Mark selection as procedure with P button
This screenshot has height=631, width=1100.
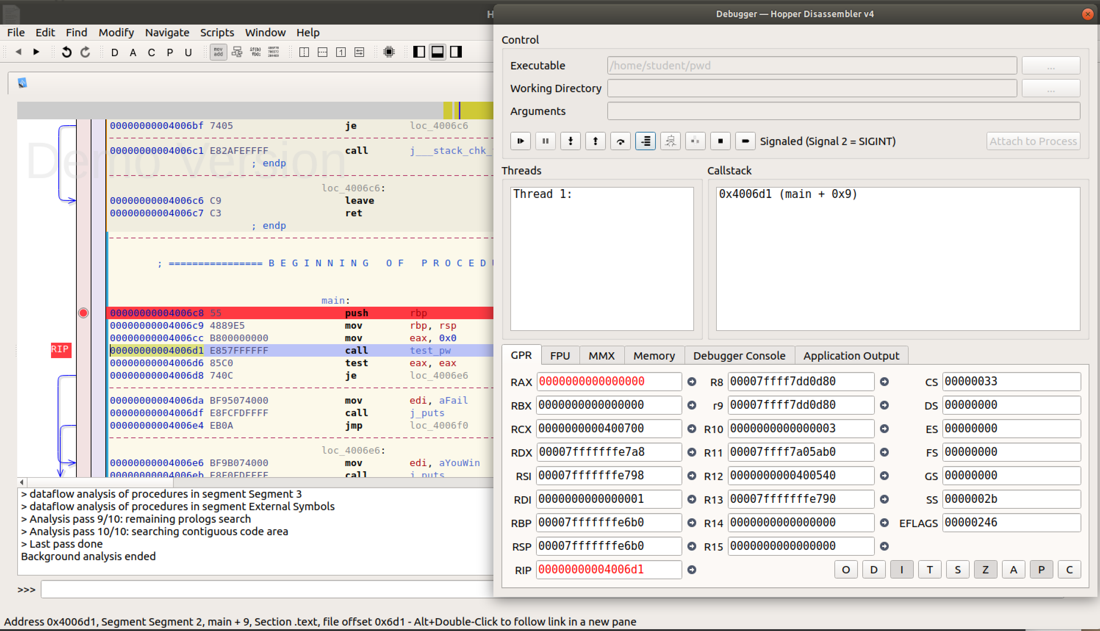170,52
